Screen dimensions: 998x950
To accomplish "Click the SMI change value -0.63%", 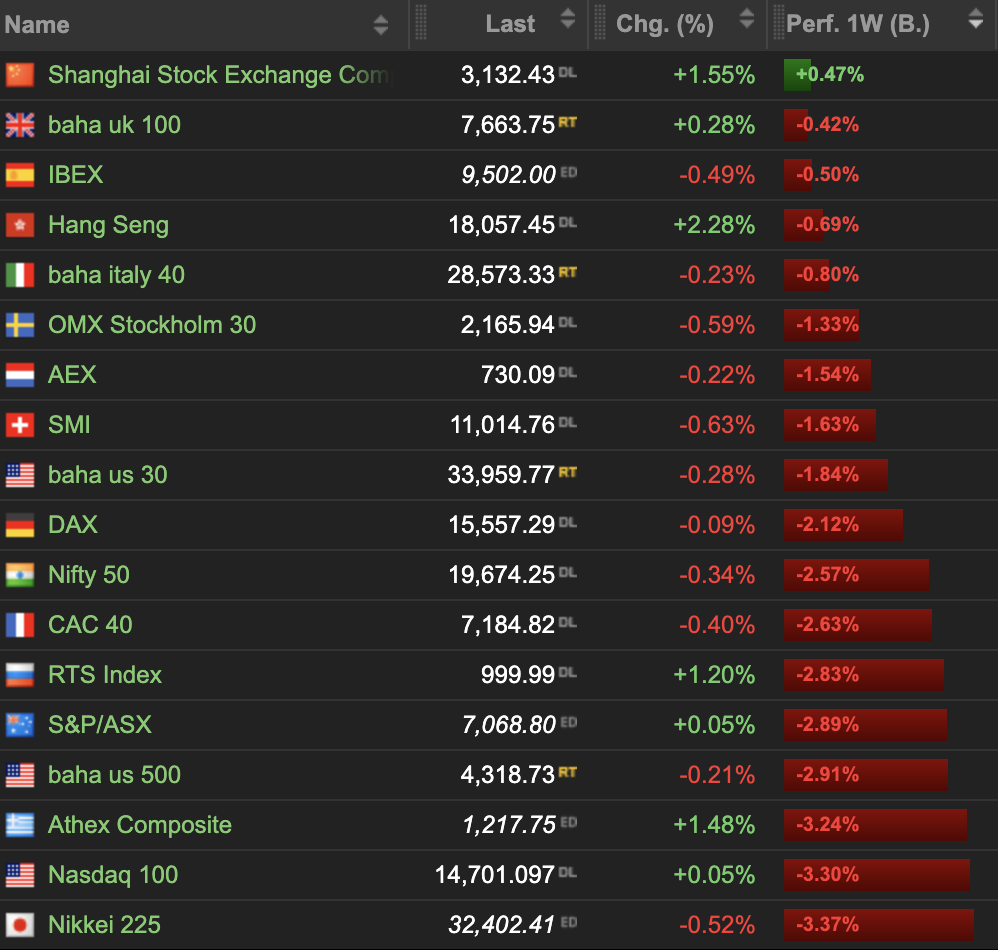I will click(717, 425).
